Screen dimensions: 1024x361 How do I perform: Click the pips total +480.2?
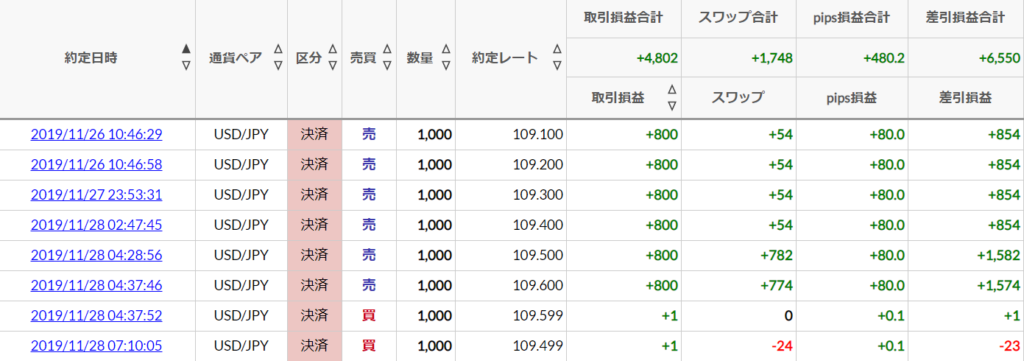(884, 58)
